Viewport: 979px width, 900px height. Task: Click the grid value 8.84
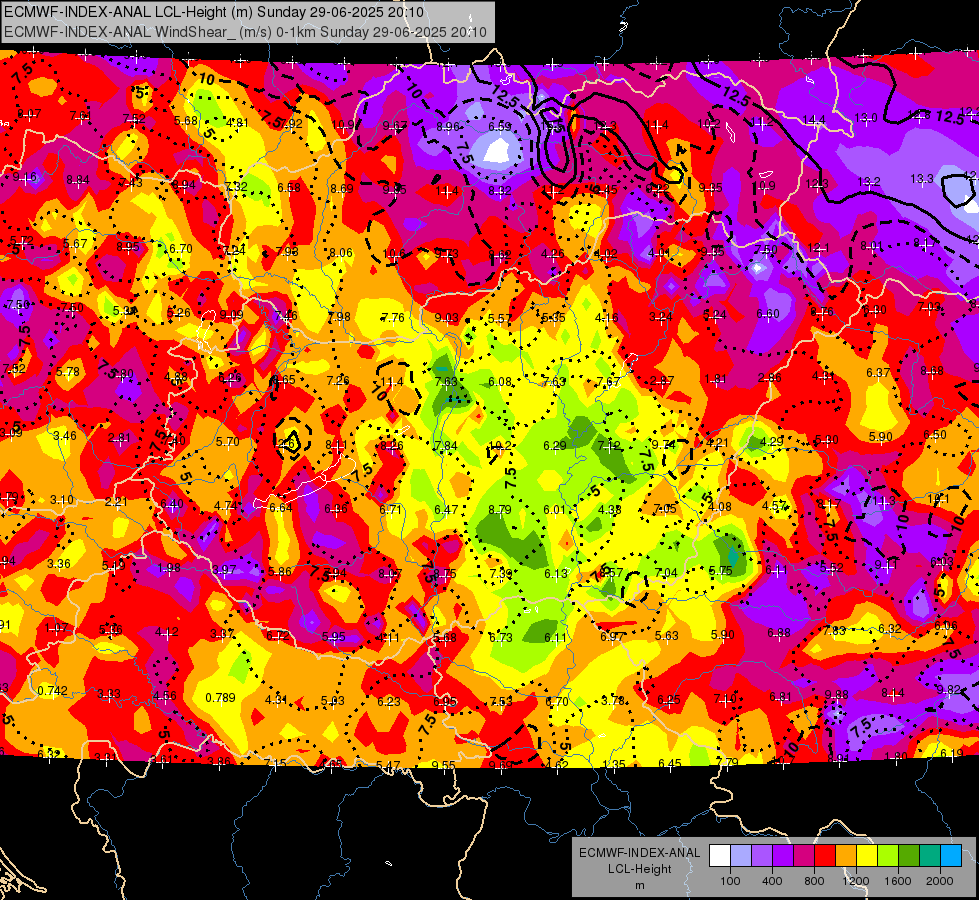click(x=77, y=180)
